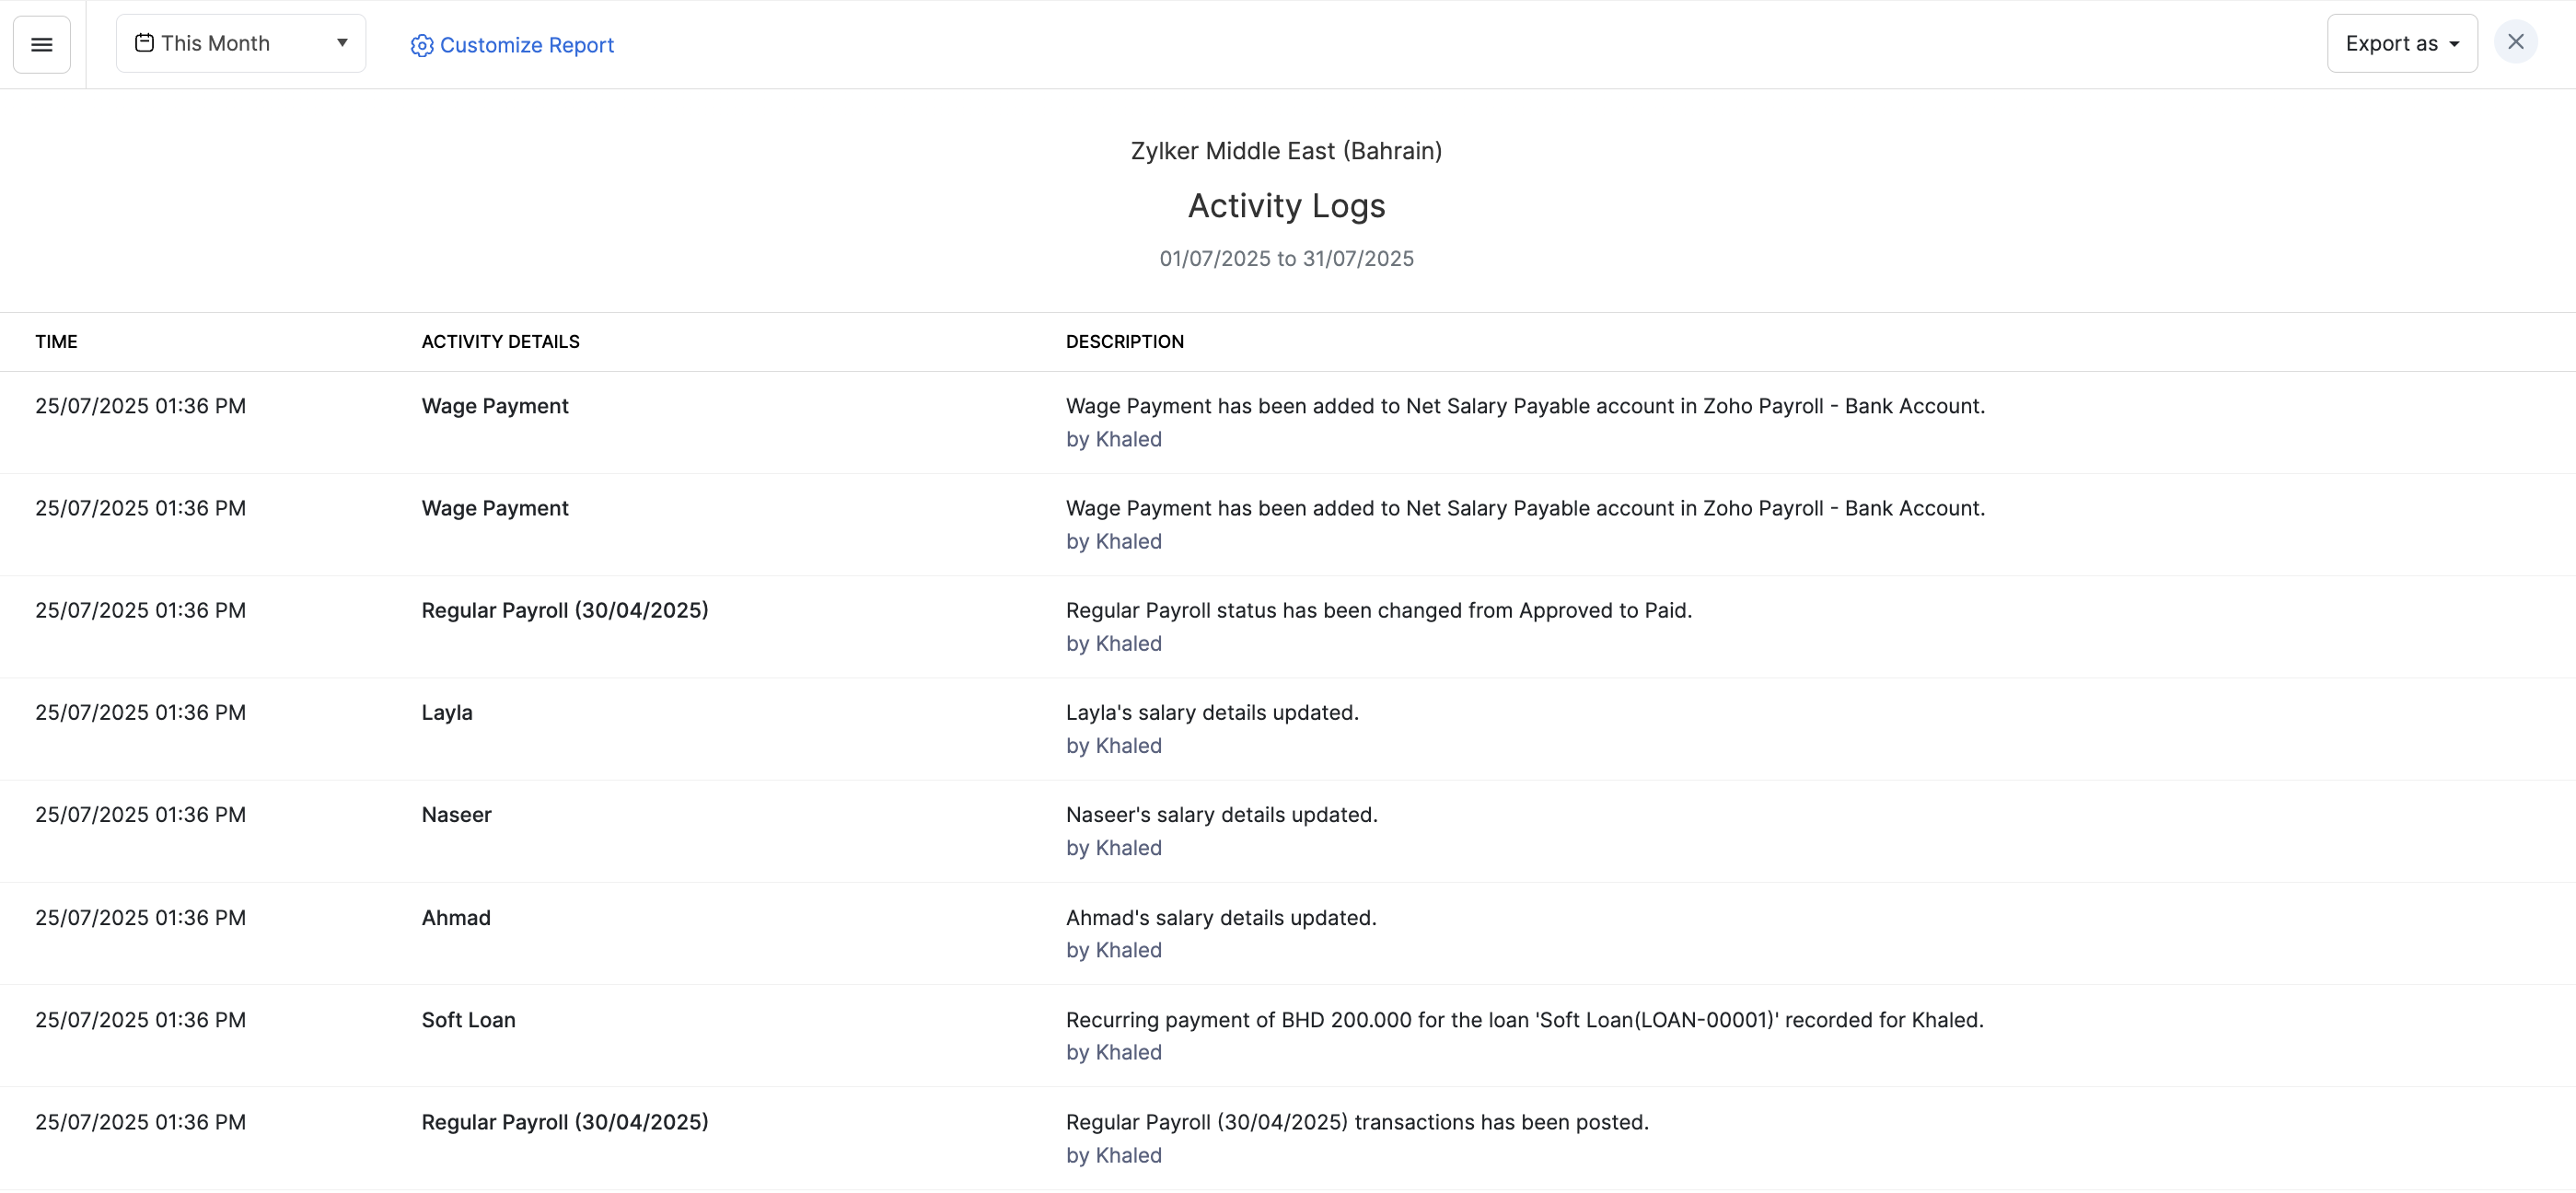This screenshot has width=2576, height=1193.
Task: Select the Ahmad activity entry
Action: click(455, 917)
